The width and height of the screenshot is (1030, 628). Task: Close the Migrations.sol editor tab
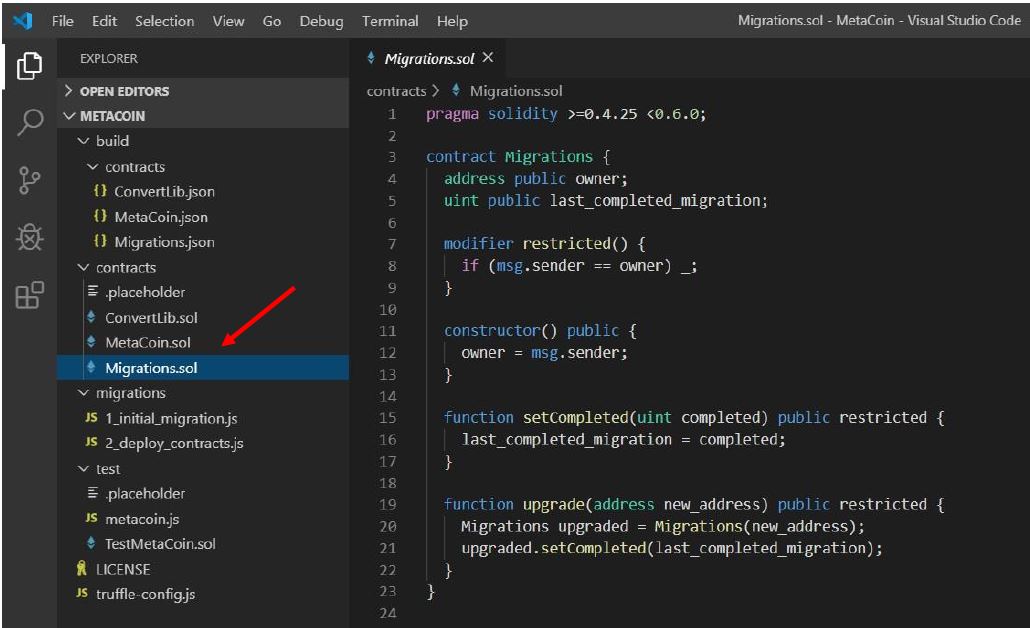click(x=488, y=58)
